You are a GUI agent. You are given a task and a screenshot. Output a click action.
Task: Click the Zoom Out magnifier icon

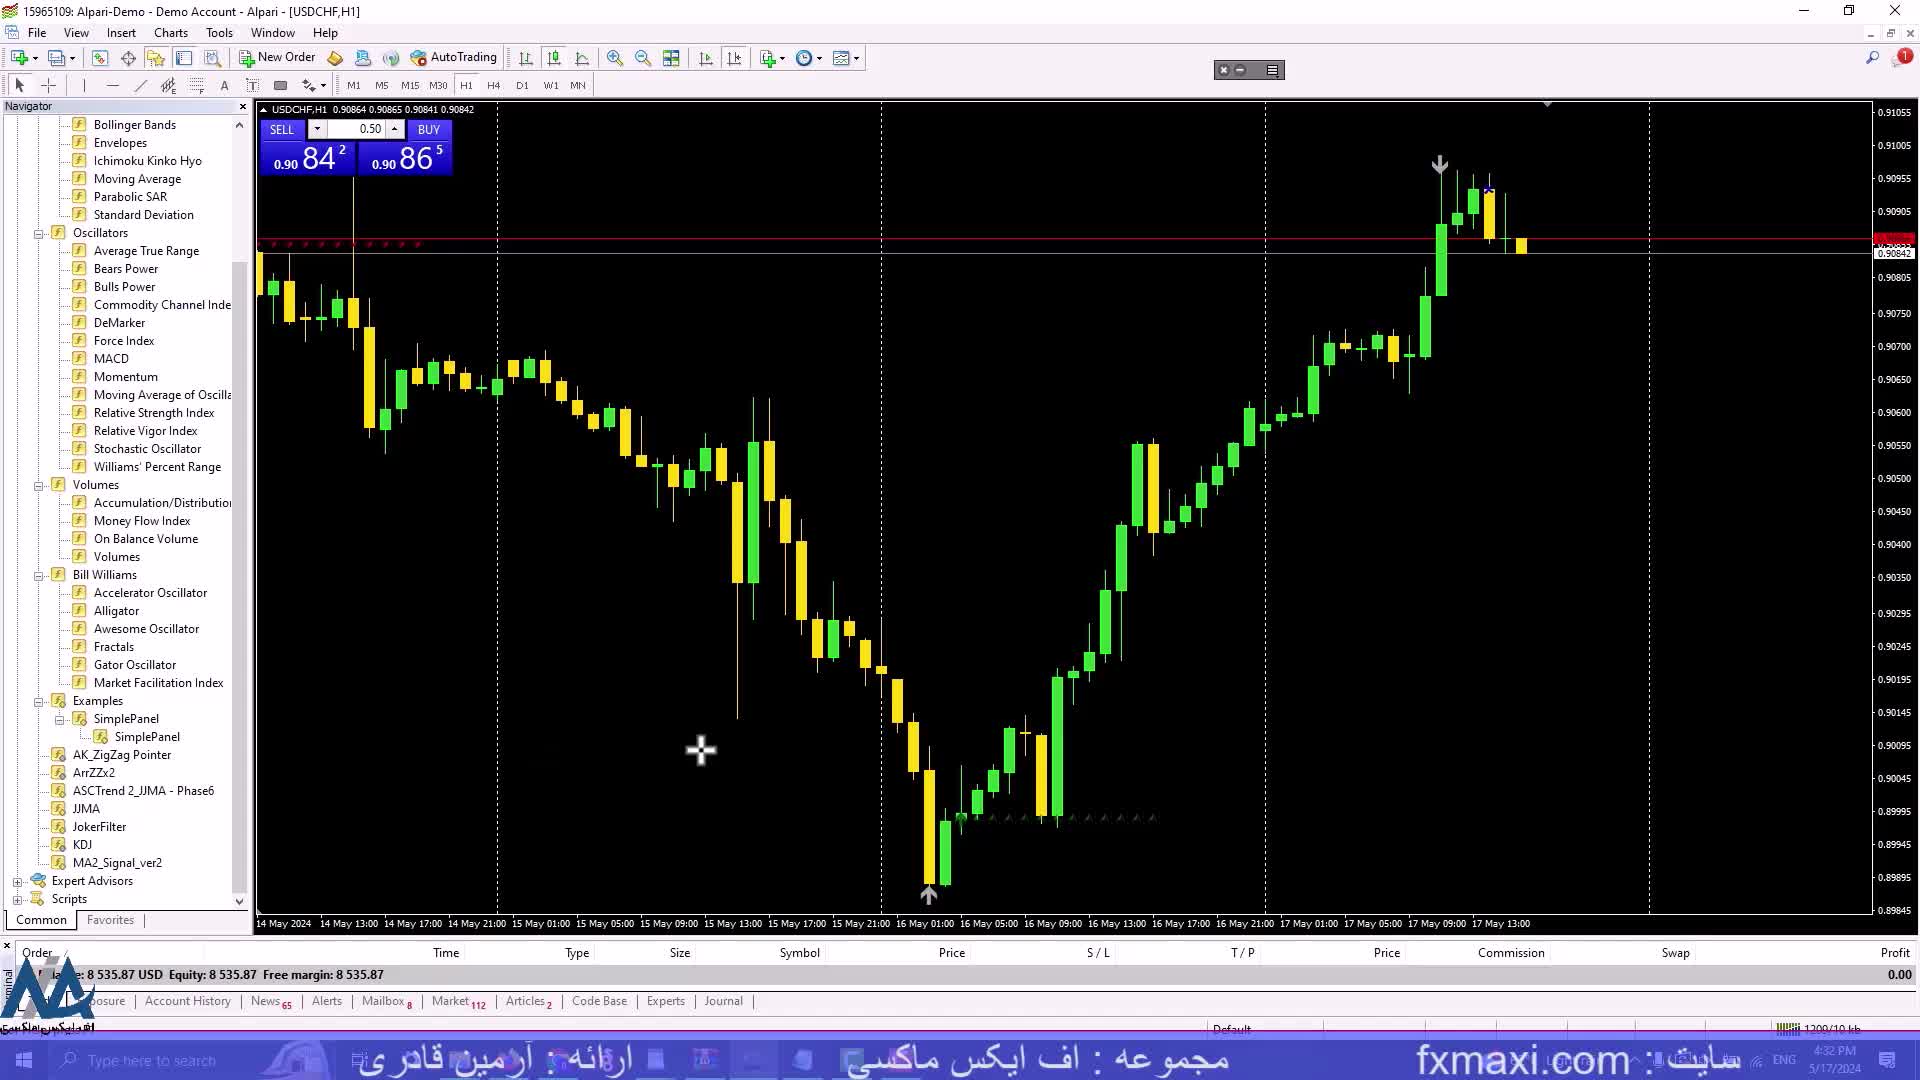(643, 58)
